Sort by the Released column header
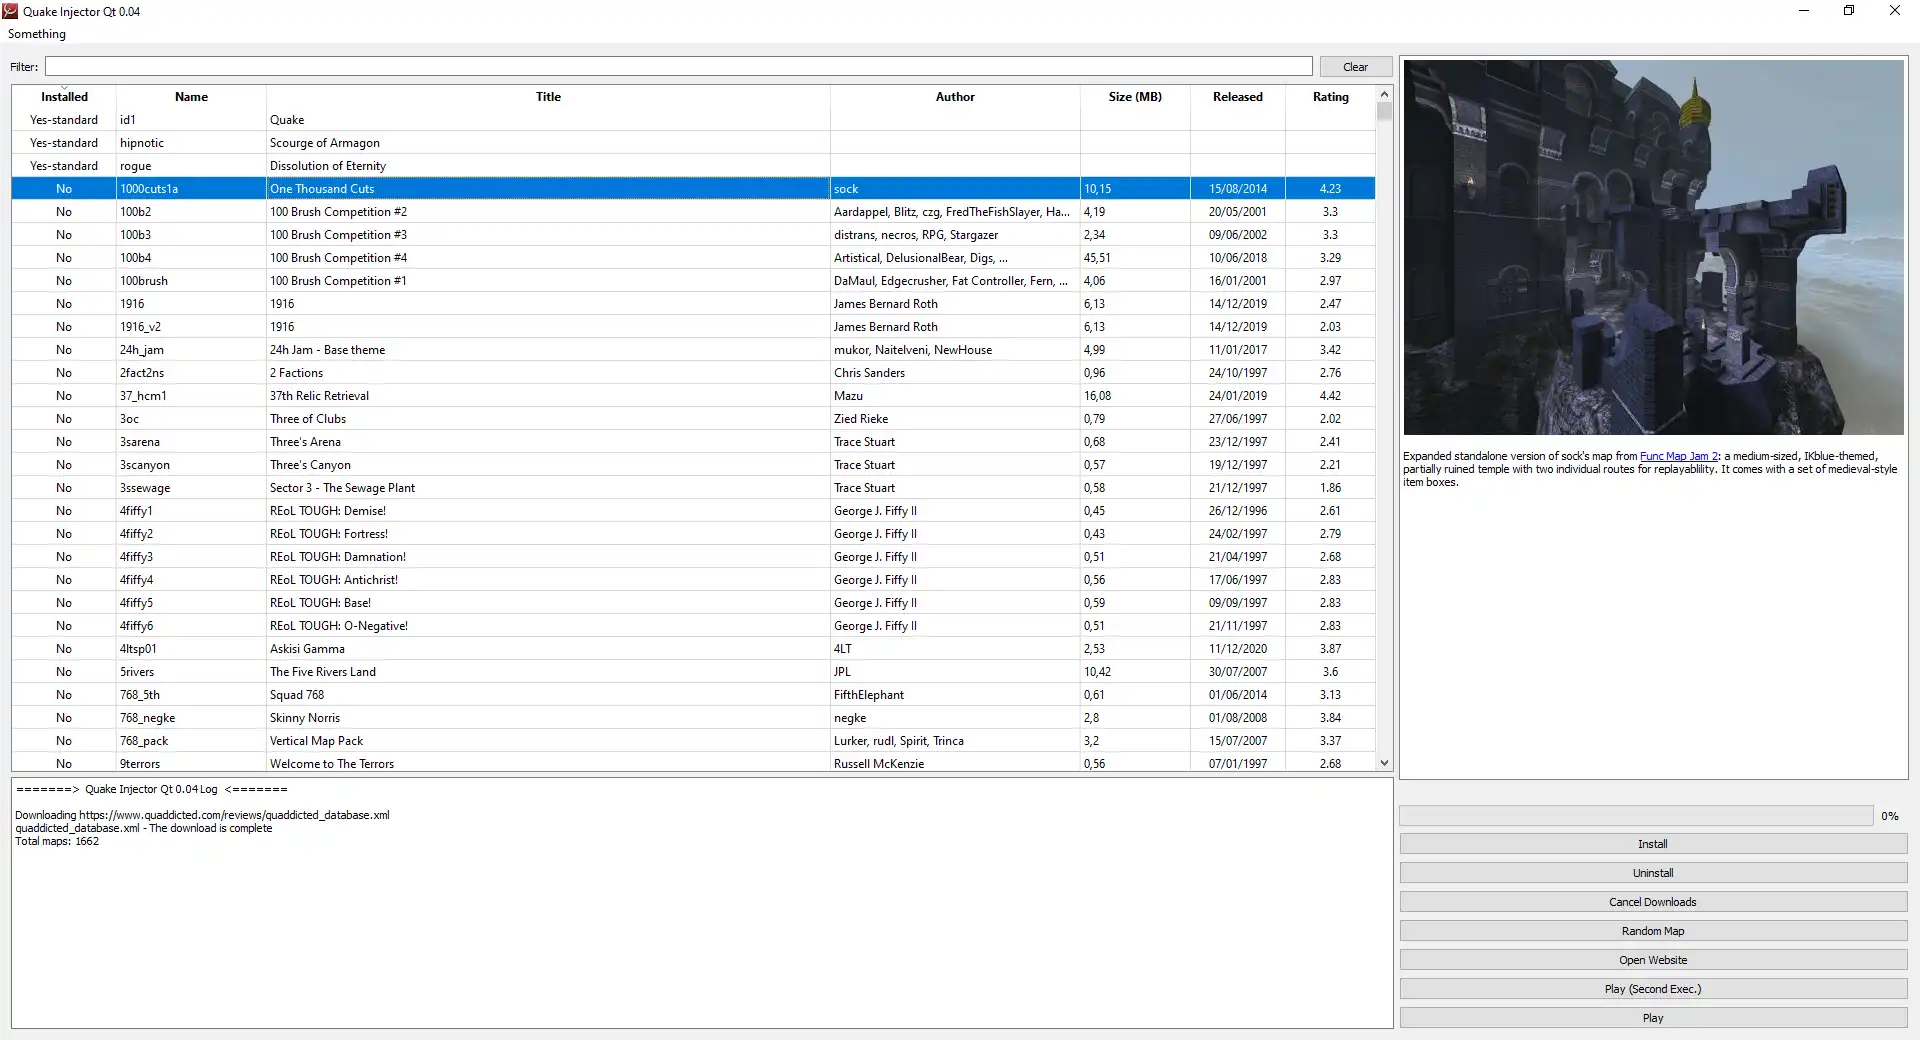 tap(1238, 97)
